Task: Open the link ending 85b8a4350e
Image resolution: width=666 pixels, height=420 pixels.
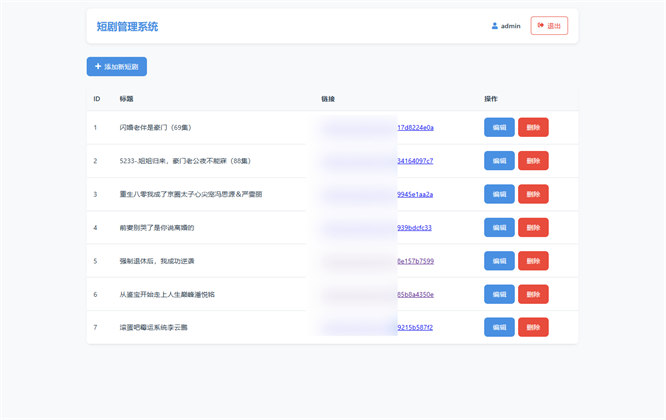Action: click(x=415, y=295)
